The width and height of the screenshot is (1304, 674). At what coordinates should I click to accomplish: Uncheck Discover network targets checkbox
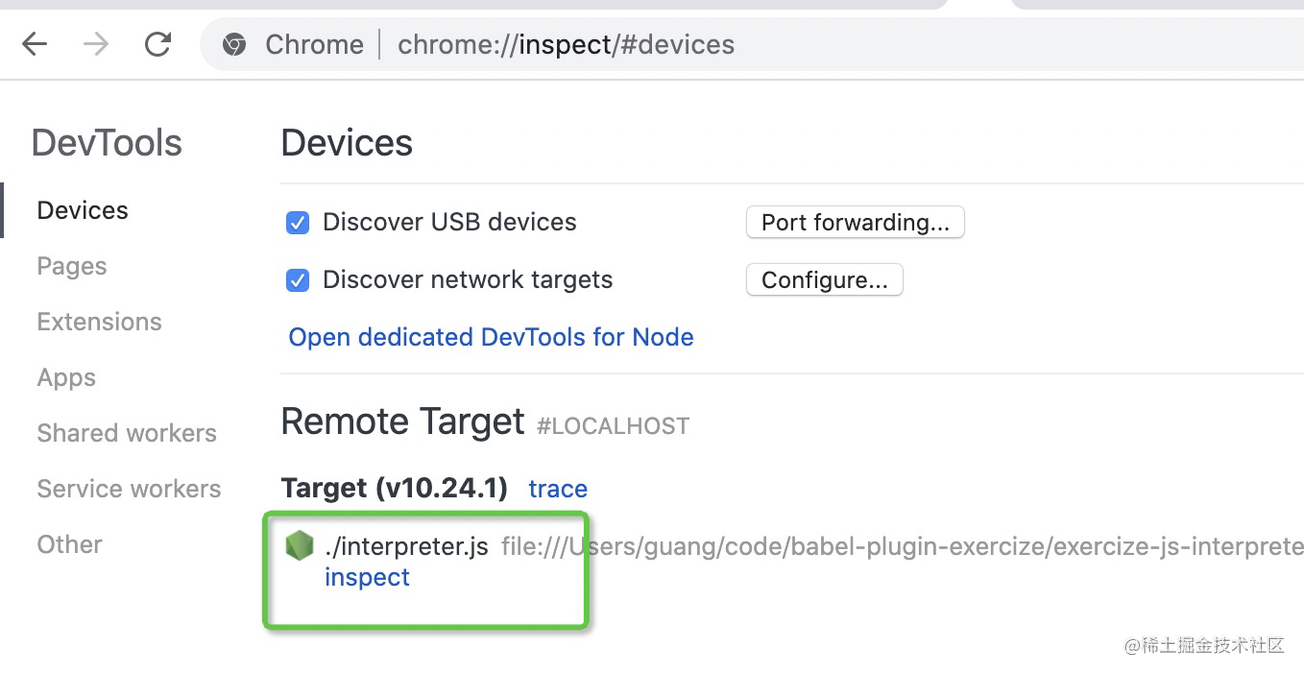point(298,280)
